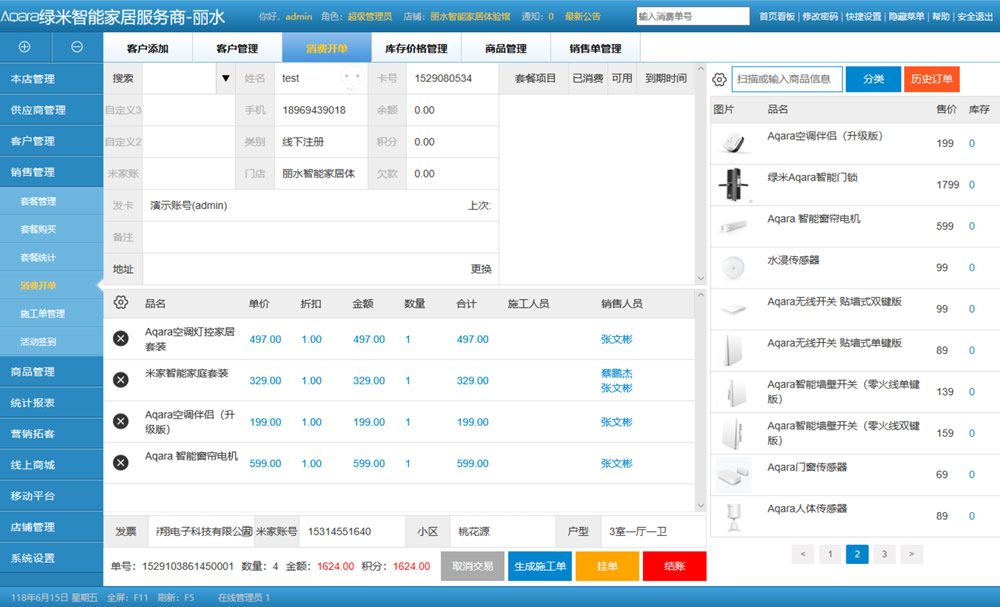Click the blue 分类 button
The width and height of the screenshot is (1000, 607).
tap(873, 79)
